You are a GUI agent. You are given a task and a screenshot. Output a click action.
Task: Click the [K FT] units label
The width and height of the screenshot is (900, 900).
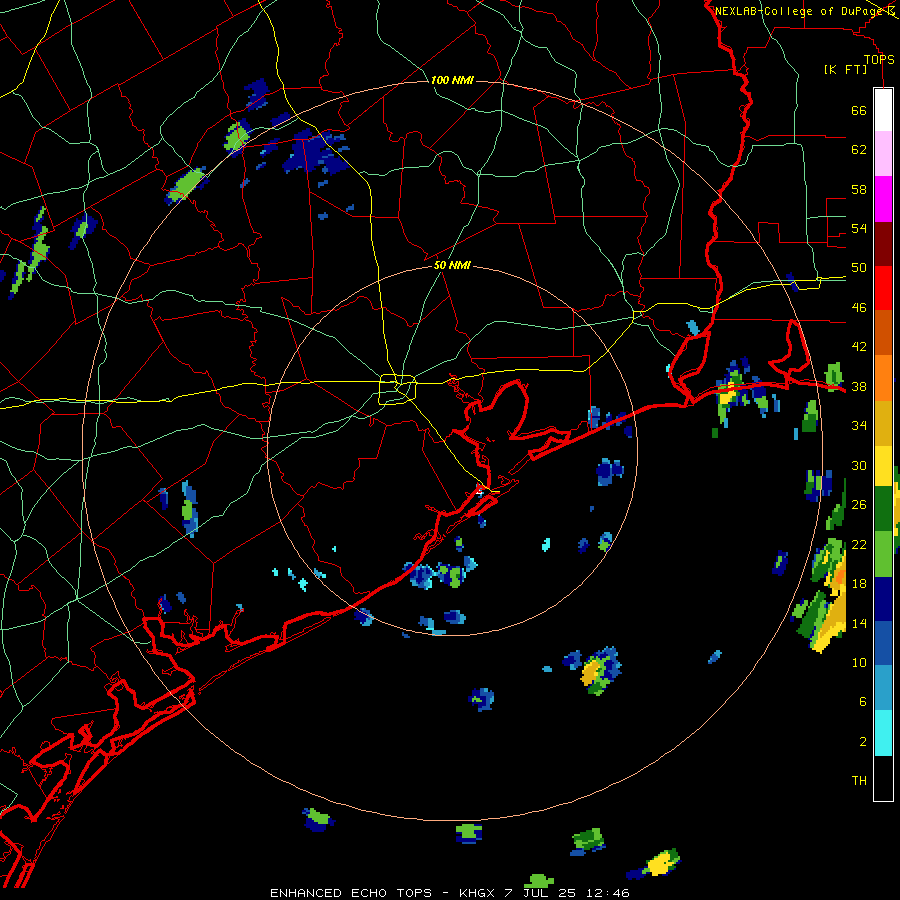click(x=845, y=70)
